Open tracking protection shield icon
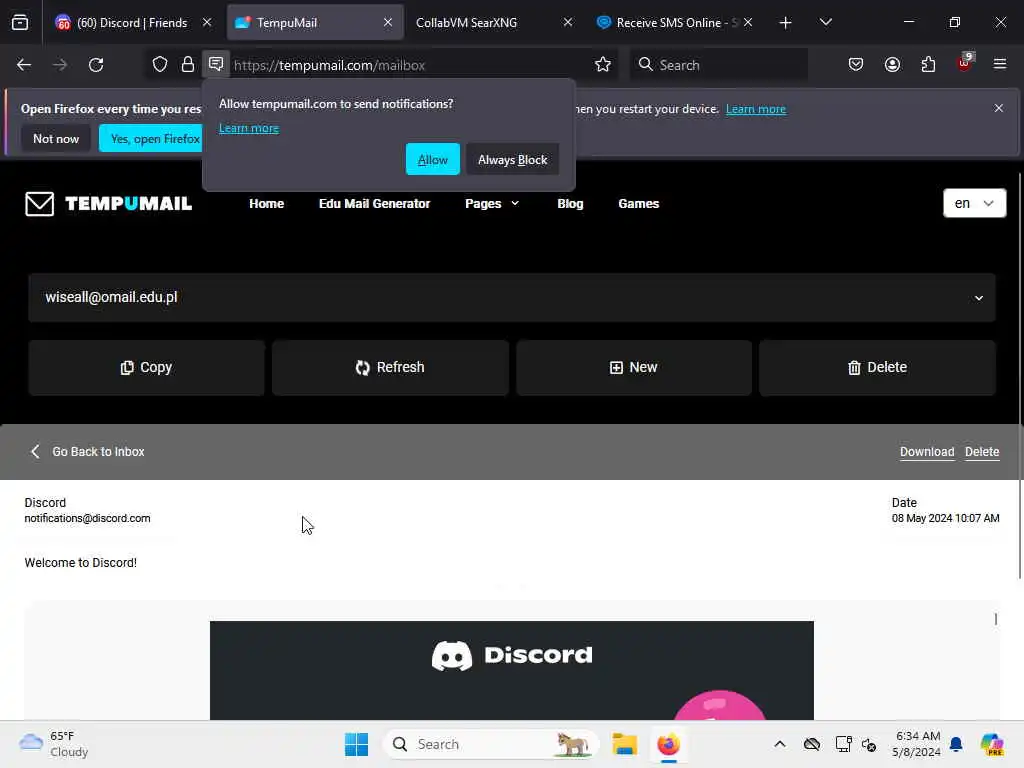Viewport: 1024px width, 768px height. [160, 65]
